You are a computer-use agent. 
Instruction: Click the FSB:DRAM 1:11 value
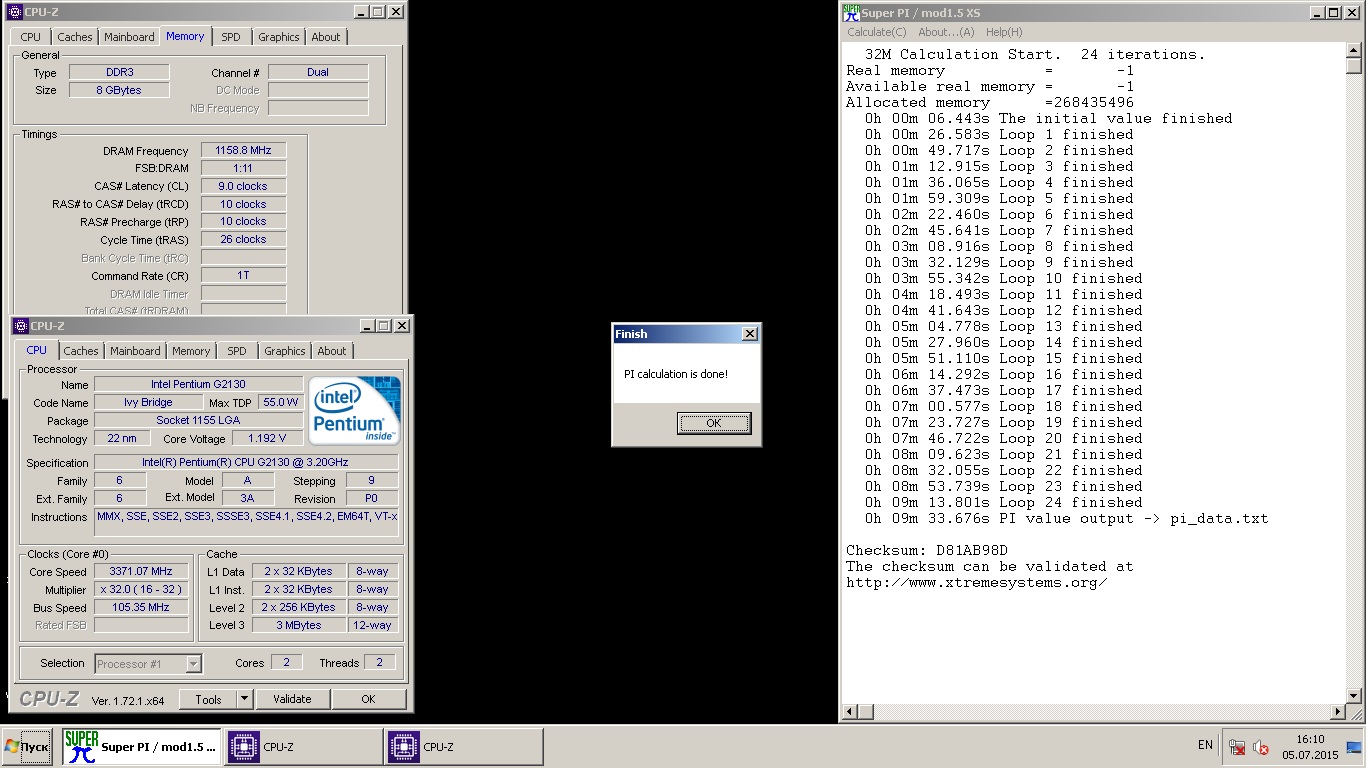pyautogui.click(x=243, y=168)
